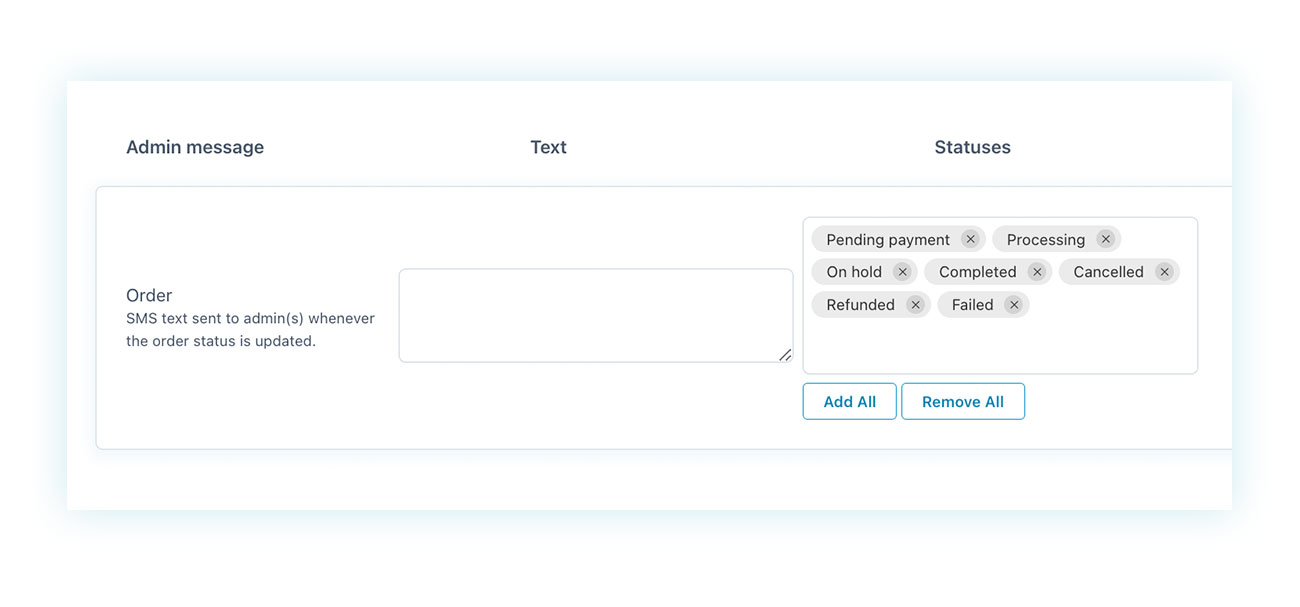Viewport: 1300px width, 607px height.
Task: Select the Refunded tag label
Action: click(860, 305)
